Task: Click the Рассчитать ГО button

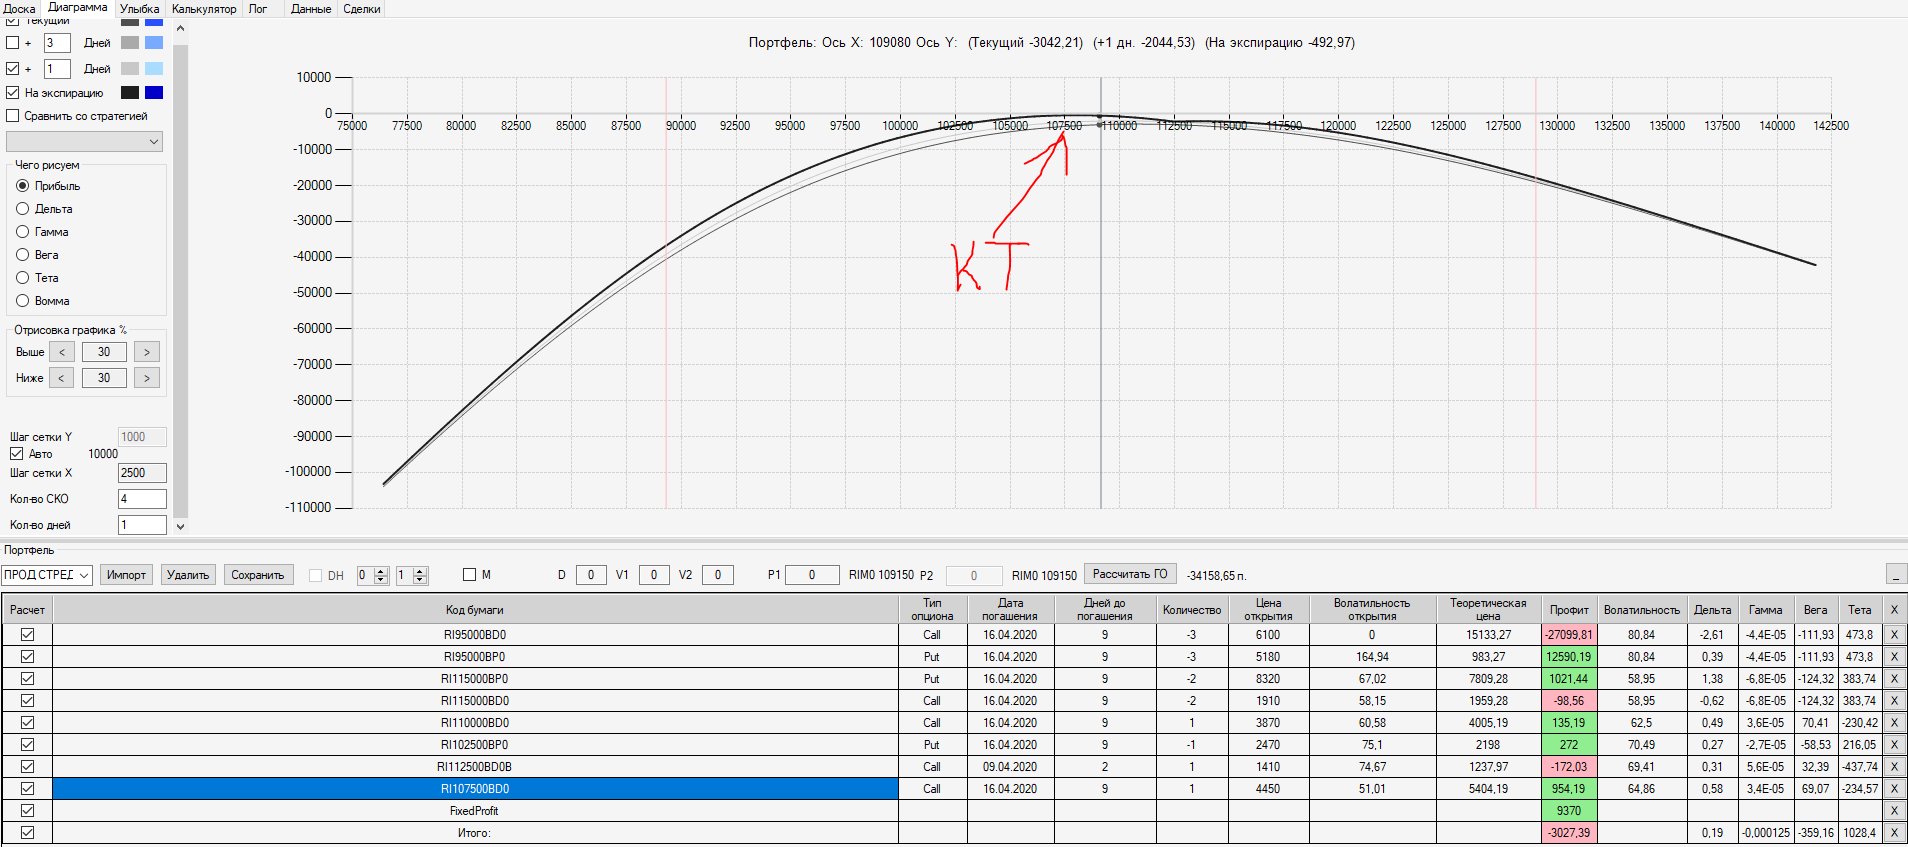Action: [x=1130, y=574]
